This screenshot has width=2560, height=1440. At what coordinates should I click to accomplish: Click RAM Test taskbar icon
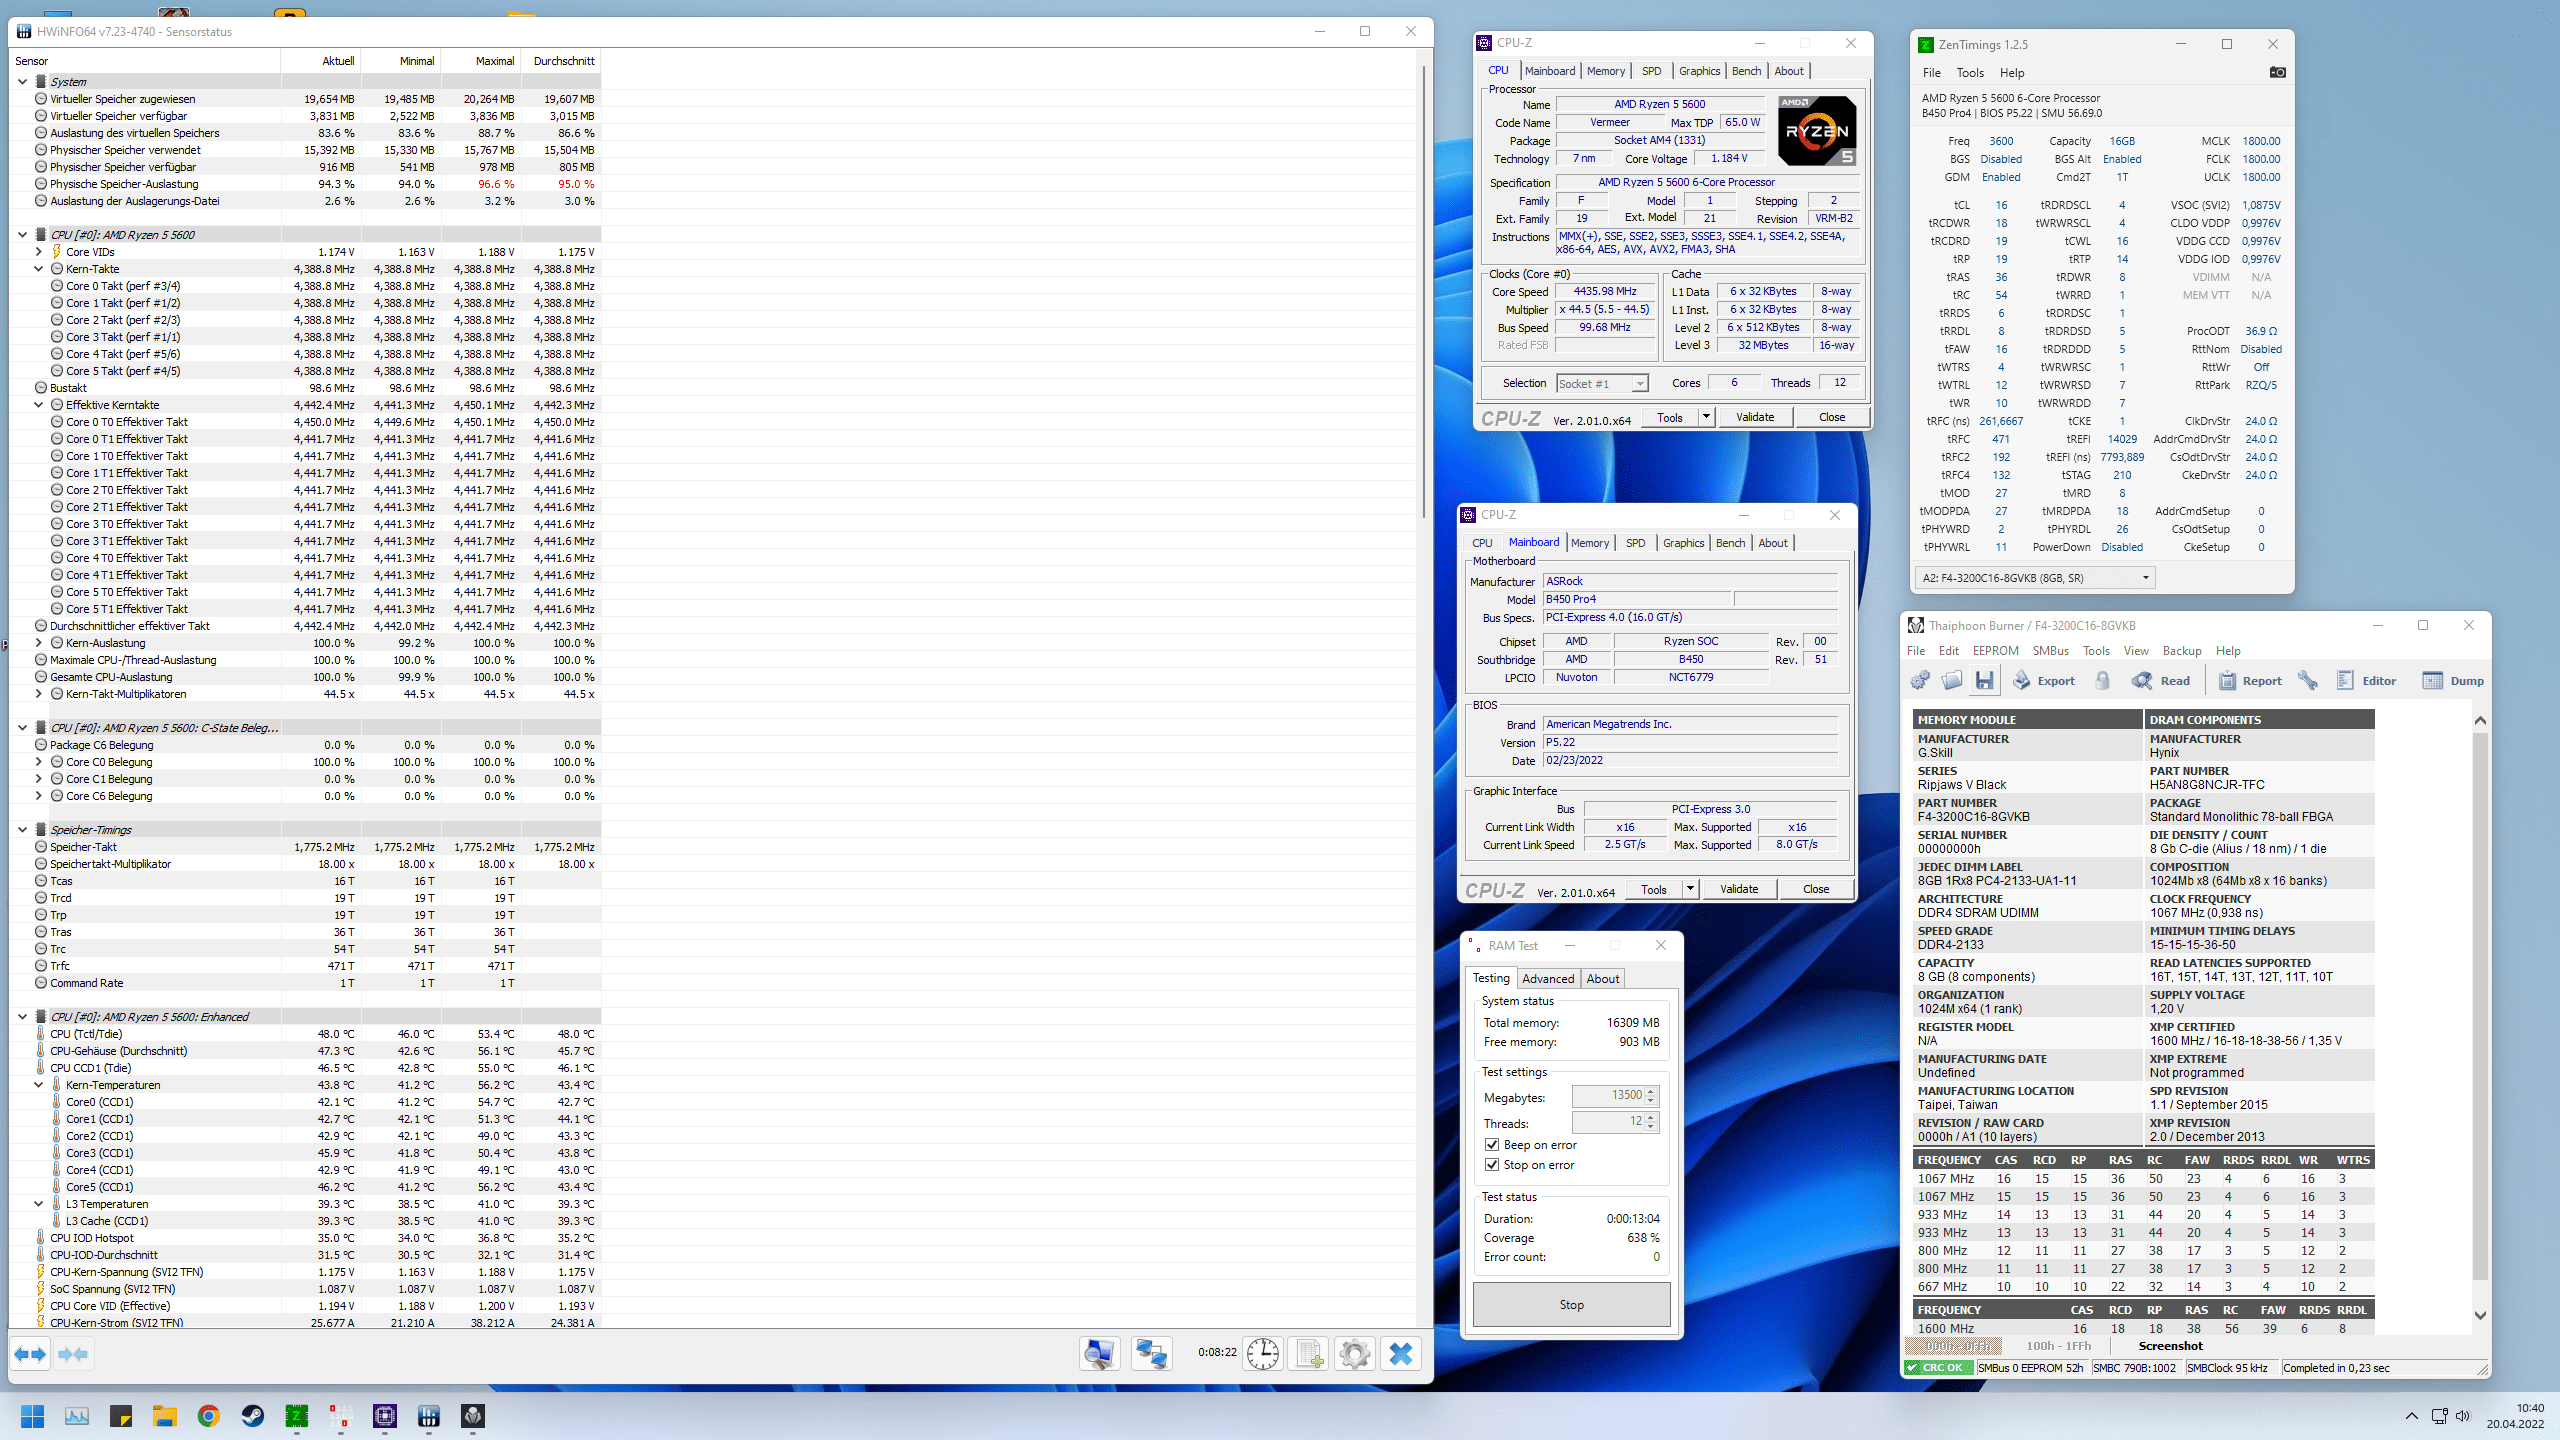(x=341, y=1416)
